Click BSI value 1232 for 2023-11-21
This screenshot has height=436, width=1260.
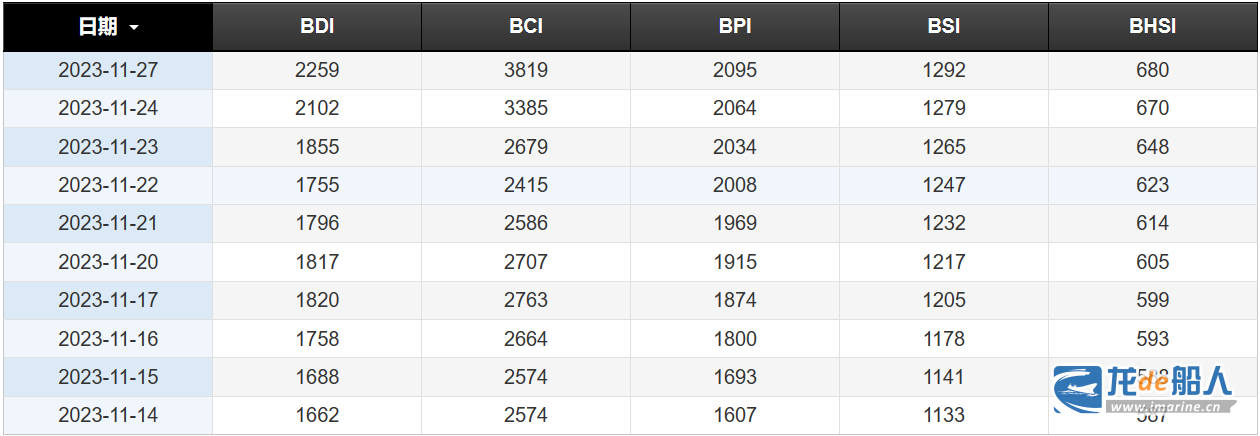point(944,223)
